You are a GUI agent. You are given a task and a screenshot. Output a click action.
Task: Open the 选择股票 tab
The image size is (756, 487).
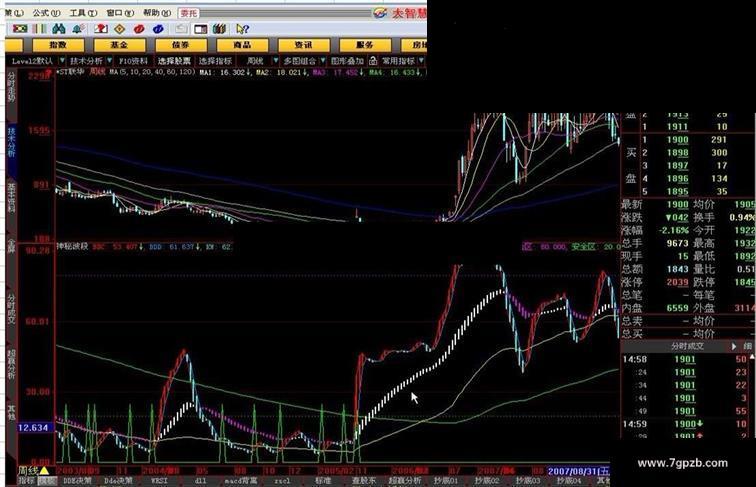[174, 61]
